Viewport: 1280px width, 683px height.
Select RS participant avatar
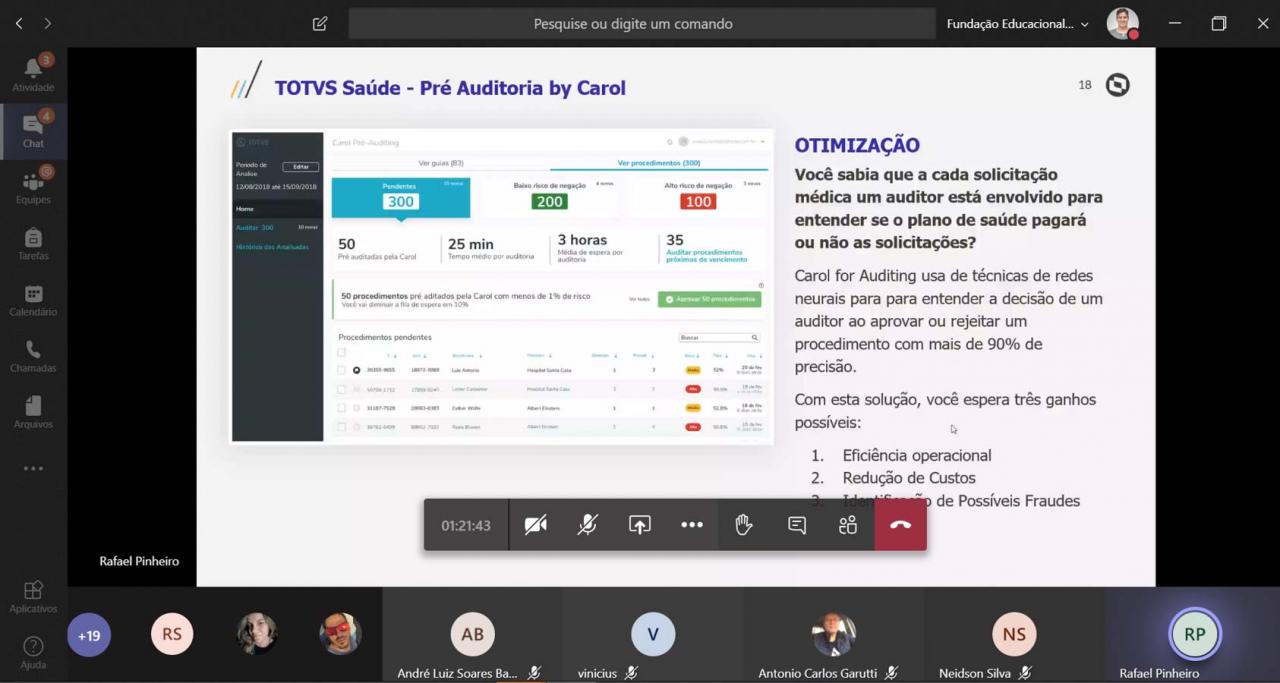[x=172, y=634]
